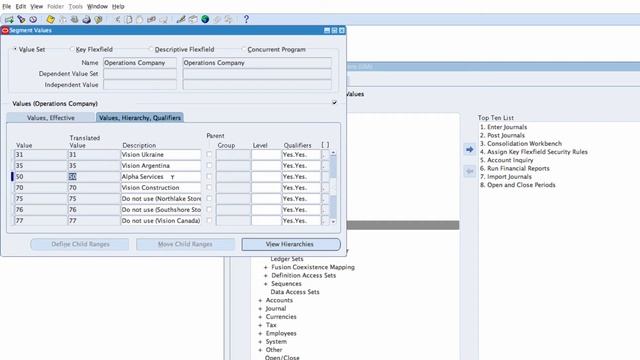Click the Window Help question mark icon

(246, 19)
